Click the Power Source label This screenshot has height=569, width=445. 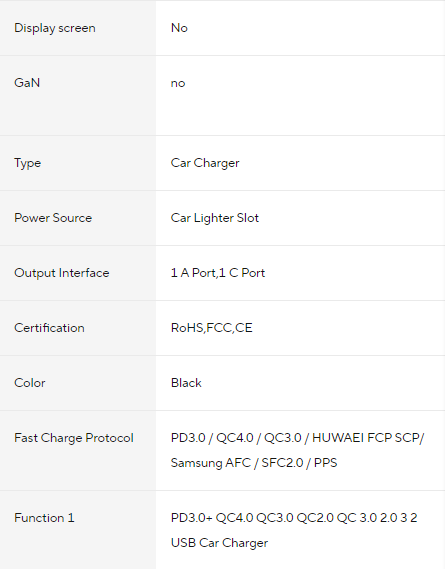[53, 218]
